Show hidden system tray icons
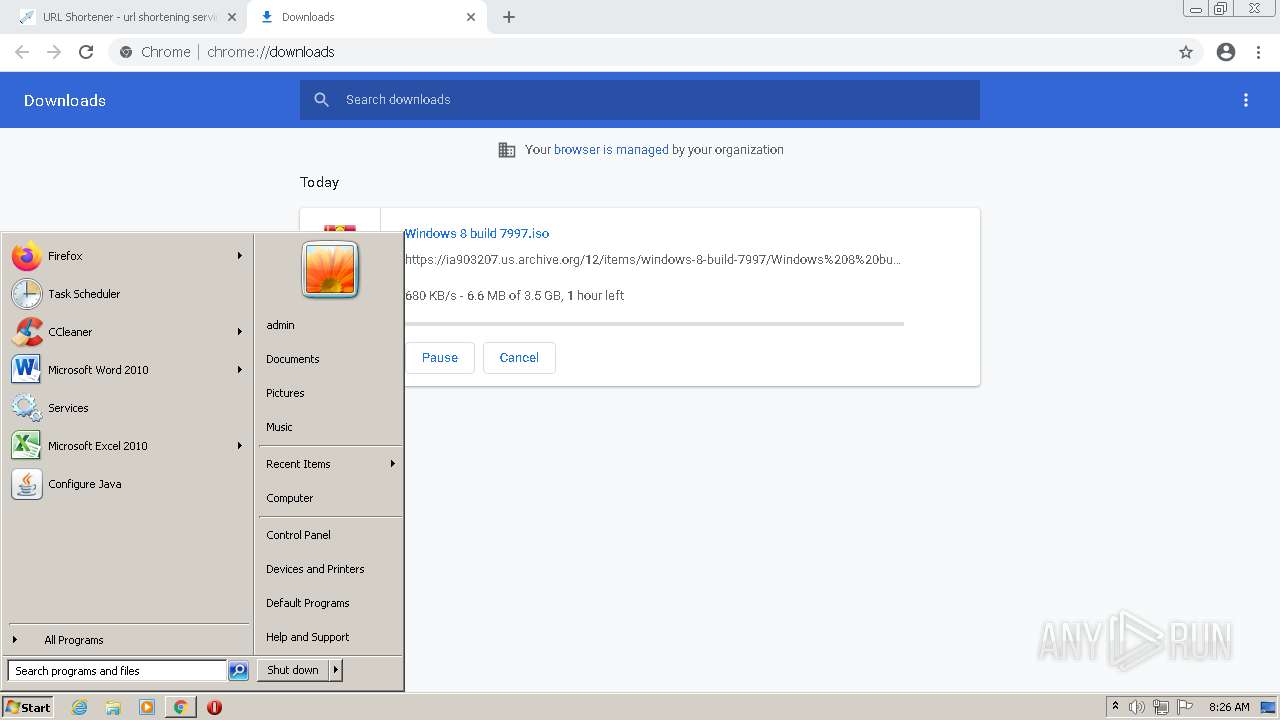The image size is (1280, 720). click(x=1115, y=707)
